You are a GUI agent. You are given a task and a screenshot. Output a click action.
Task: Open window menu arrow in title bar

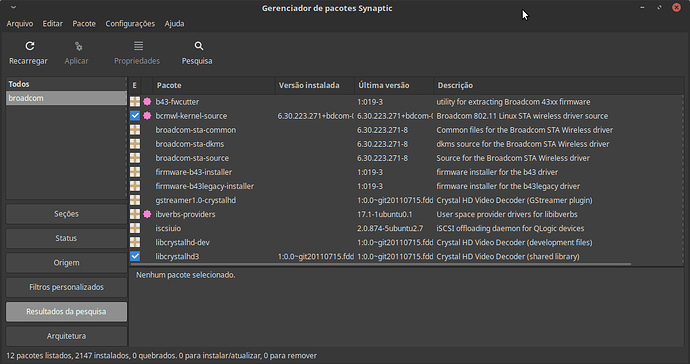click(x=13, y=7)
